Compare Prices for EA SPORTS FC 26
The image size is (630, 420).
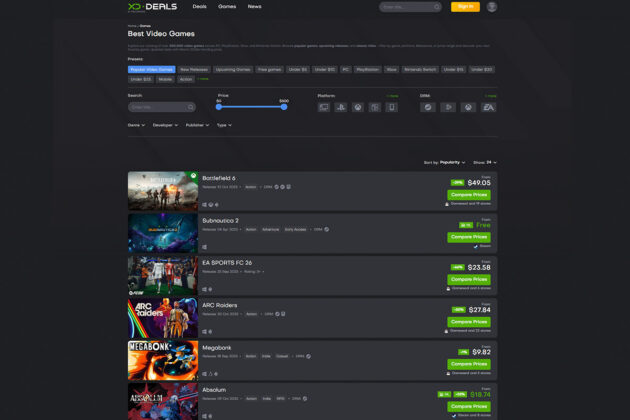(x=469, y=279)
